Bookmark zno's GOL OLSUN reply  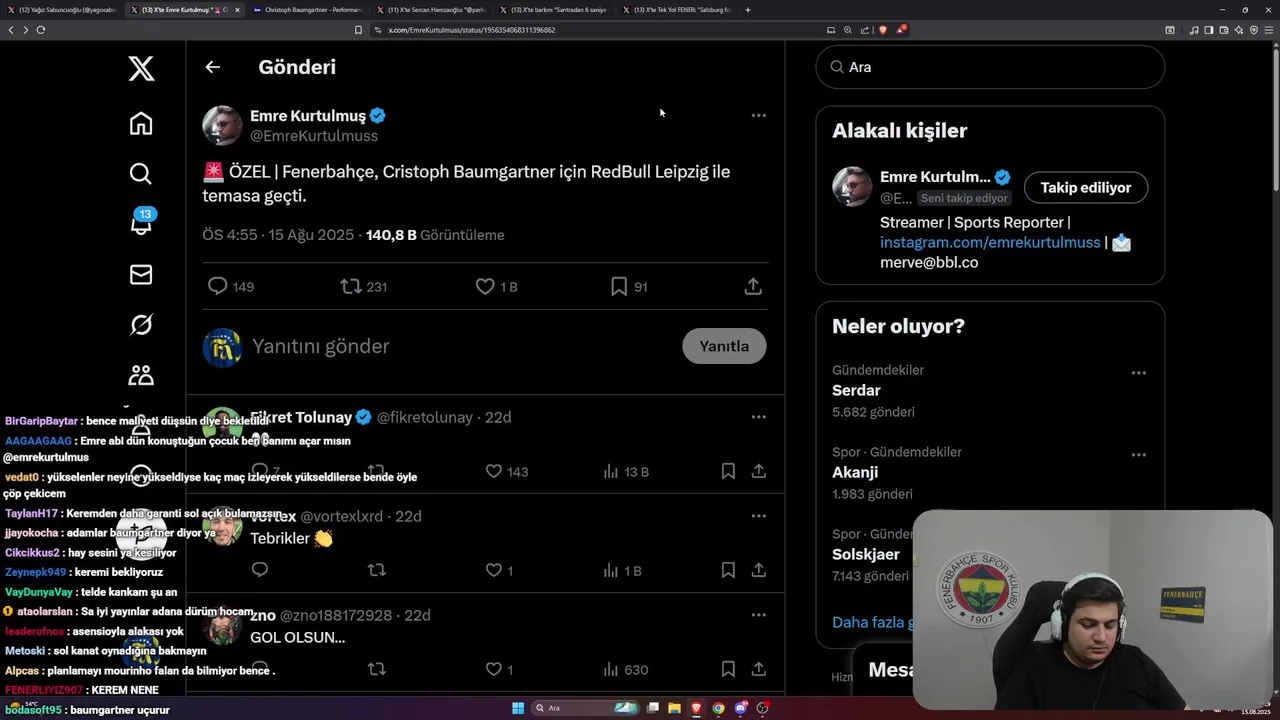[x=728, y=669]
